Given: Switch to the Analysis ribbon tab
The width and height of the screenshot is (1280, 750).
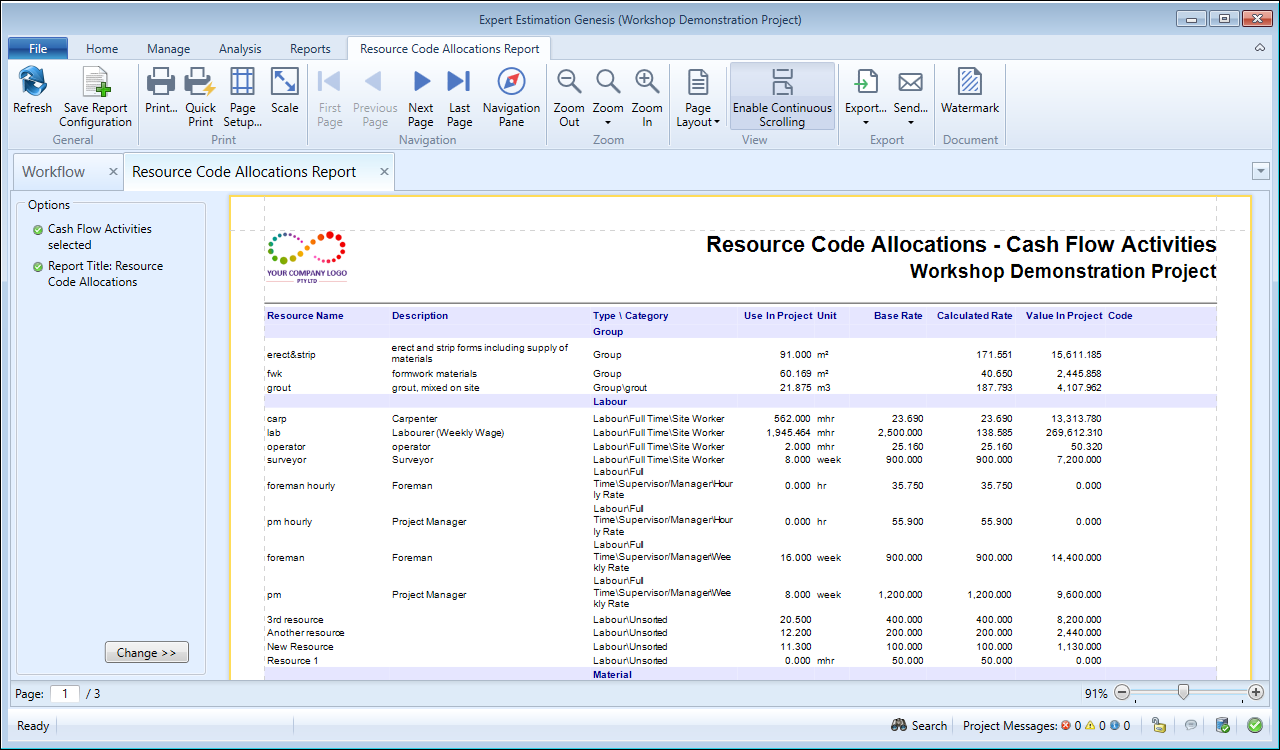Looking at the screenshot, I should click(240, 49).
